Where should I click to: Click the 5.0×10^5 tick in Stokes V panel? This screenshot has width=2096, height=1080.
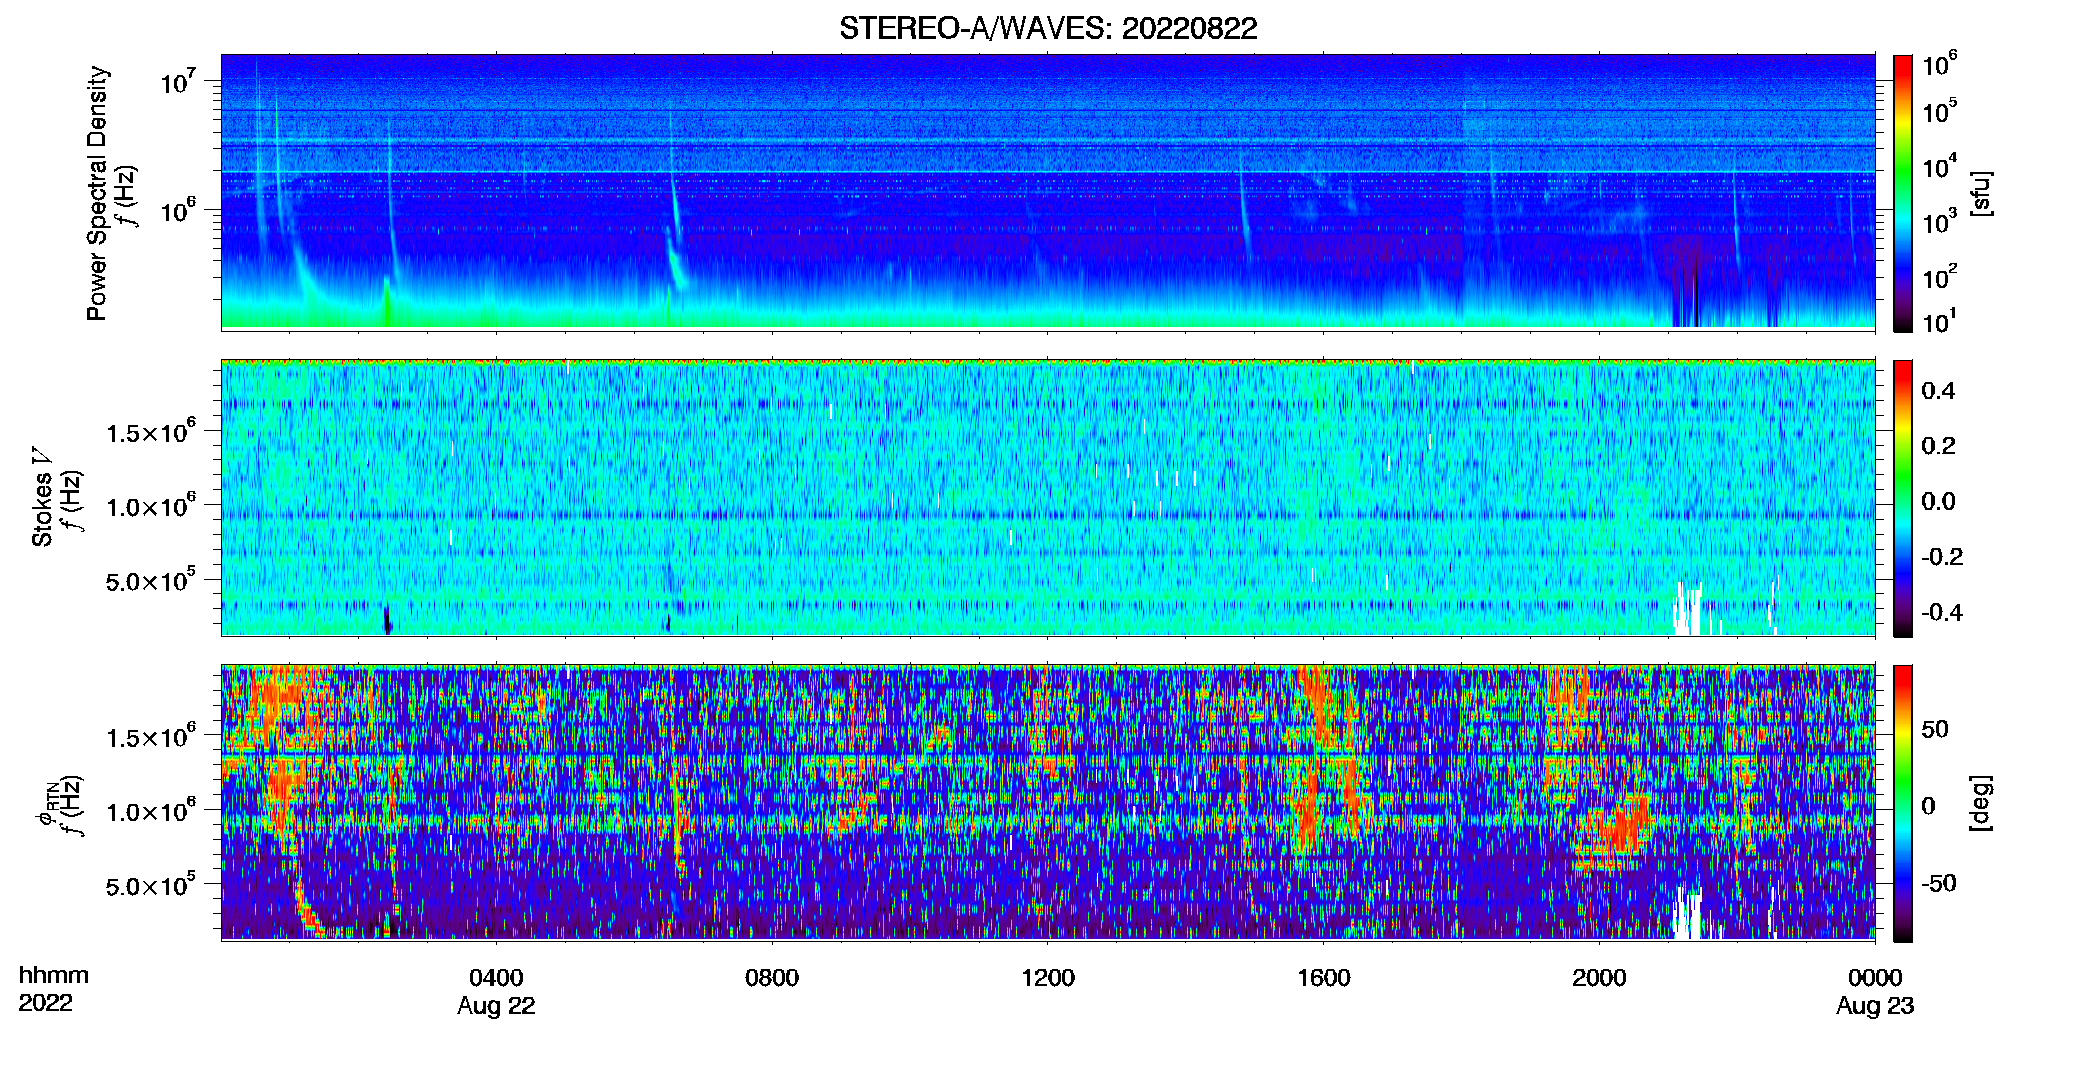151,580
